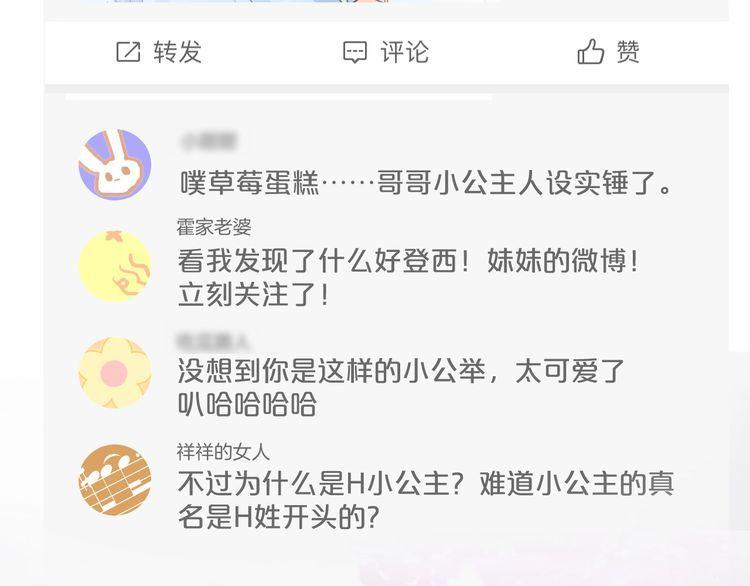This screenshot has width=750, height=586.
Task: Click the repost (转发) share icon
Action: click(128, 52)
